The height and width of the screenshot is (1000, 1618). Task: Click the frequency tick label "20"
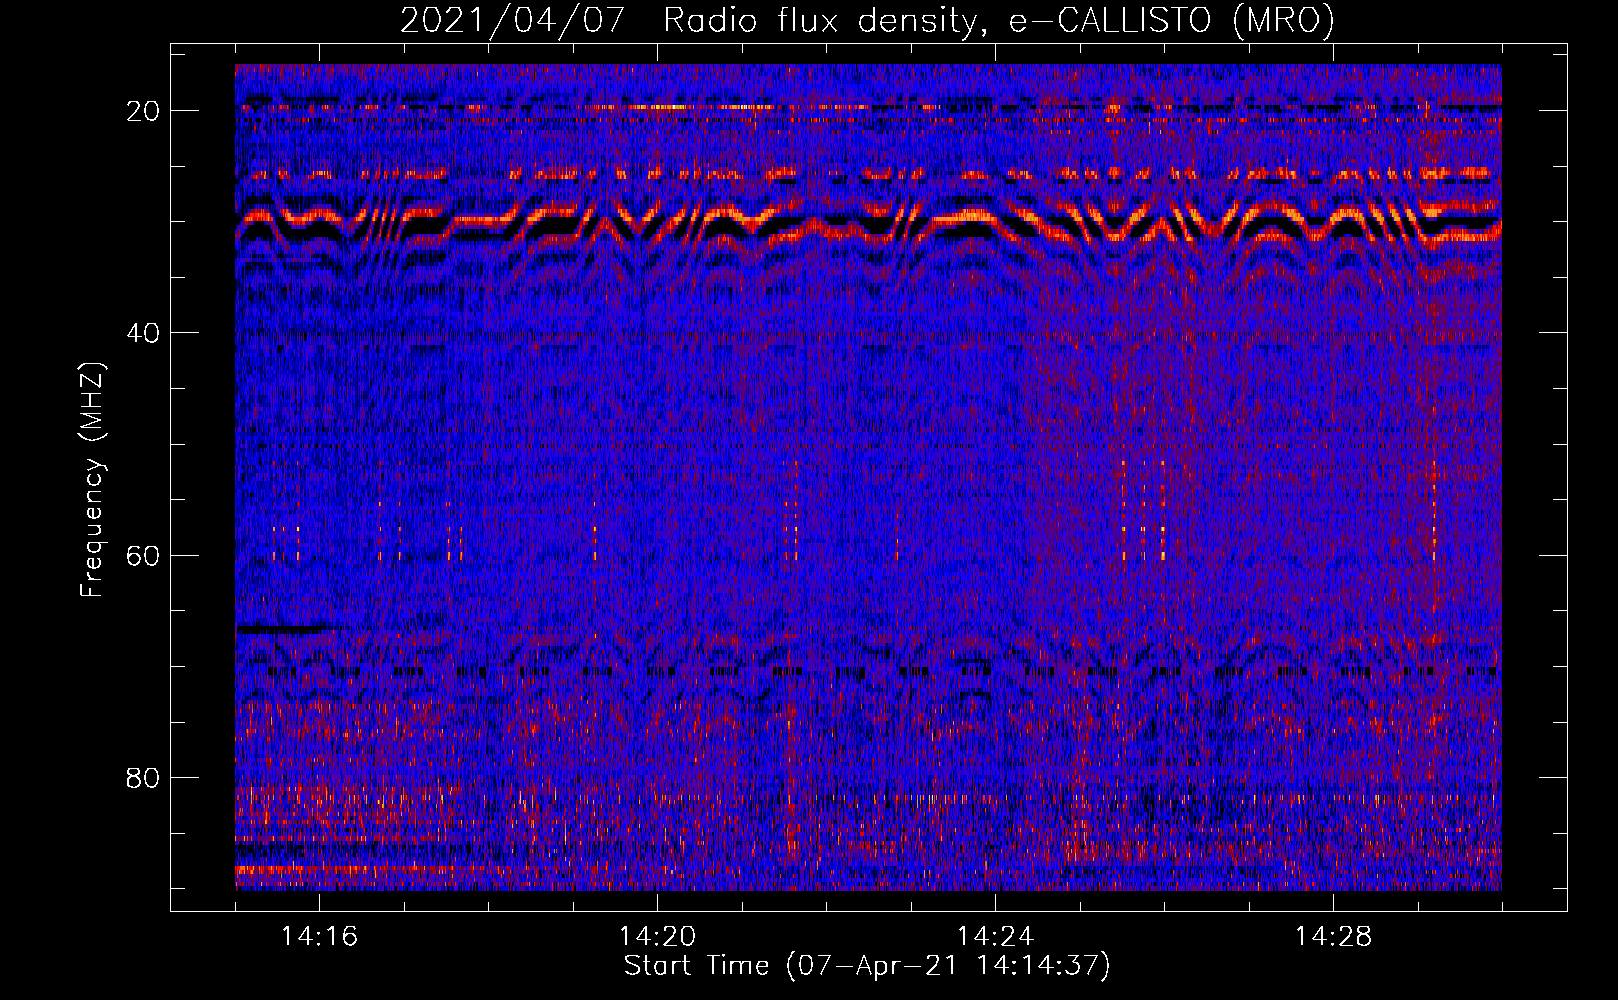pos(143,111)
